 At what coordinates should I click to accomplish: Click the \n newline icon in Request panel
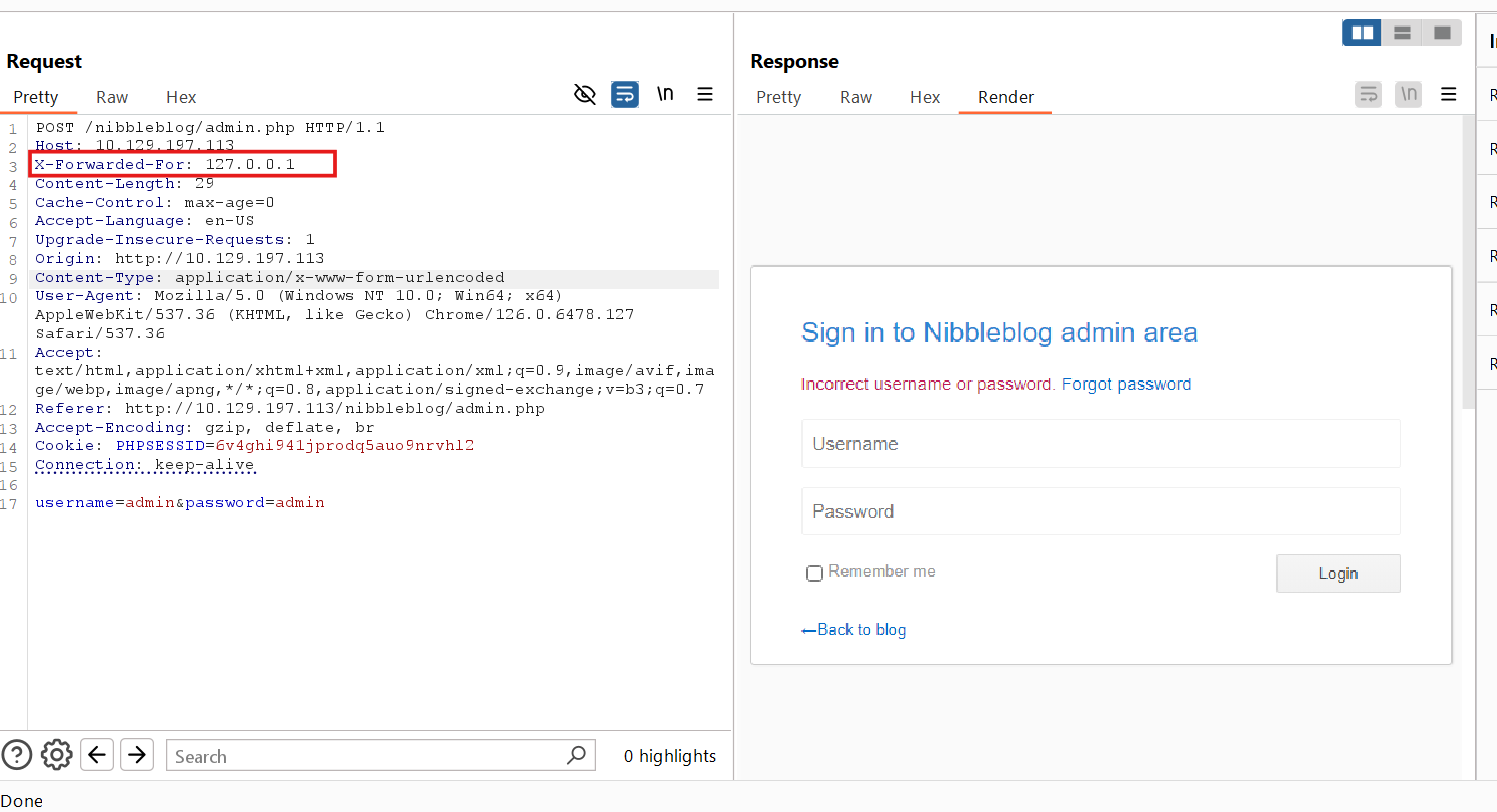point(665,94)
